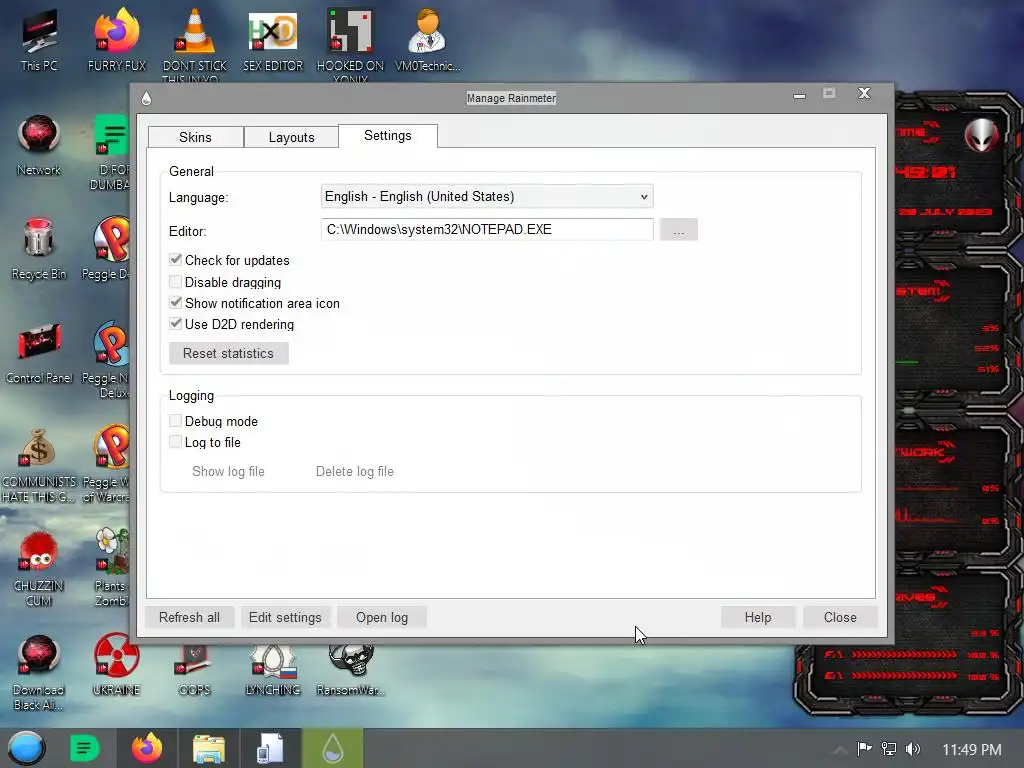Click the volume speaker tray icon
Viewport: 1024px width, 768px height.
click(913, 749)
